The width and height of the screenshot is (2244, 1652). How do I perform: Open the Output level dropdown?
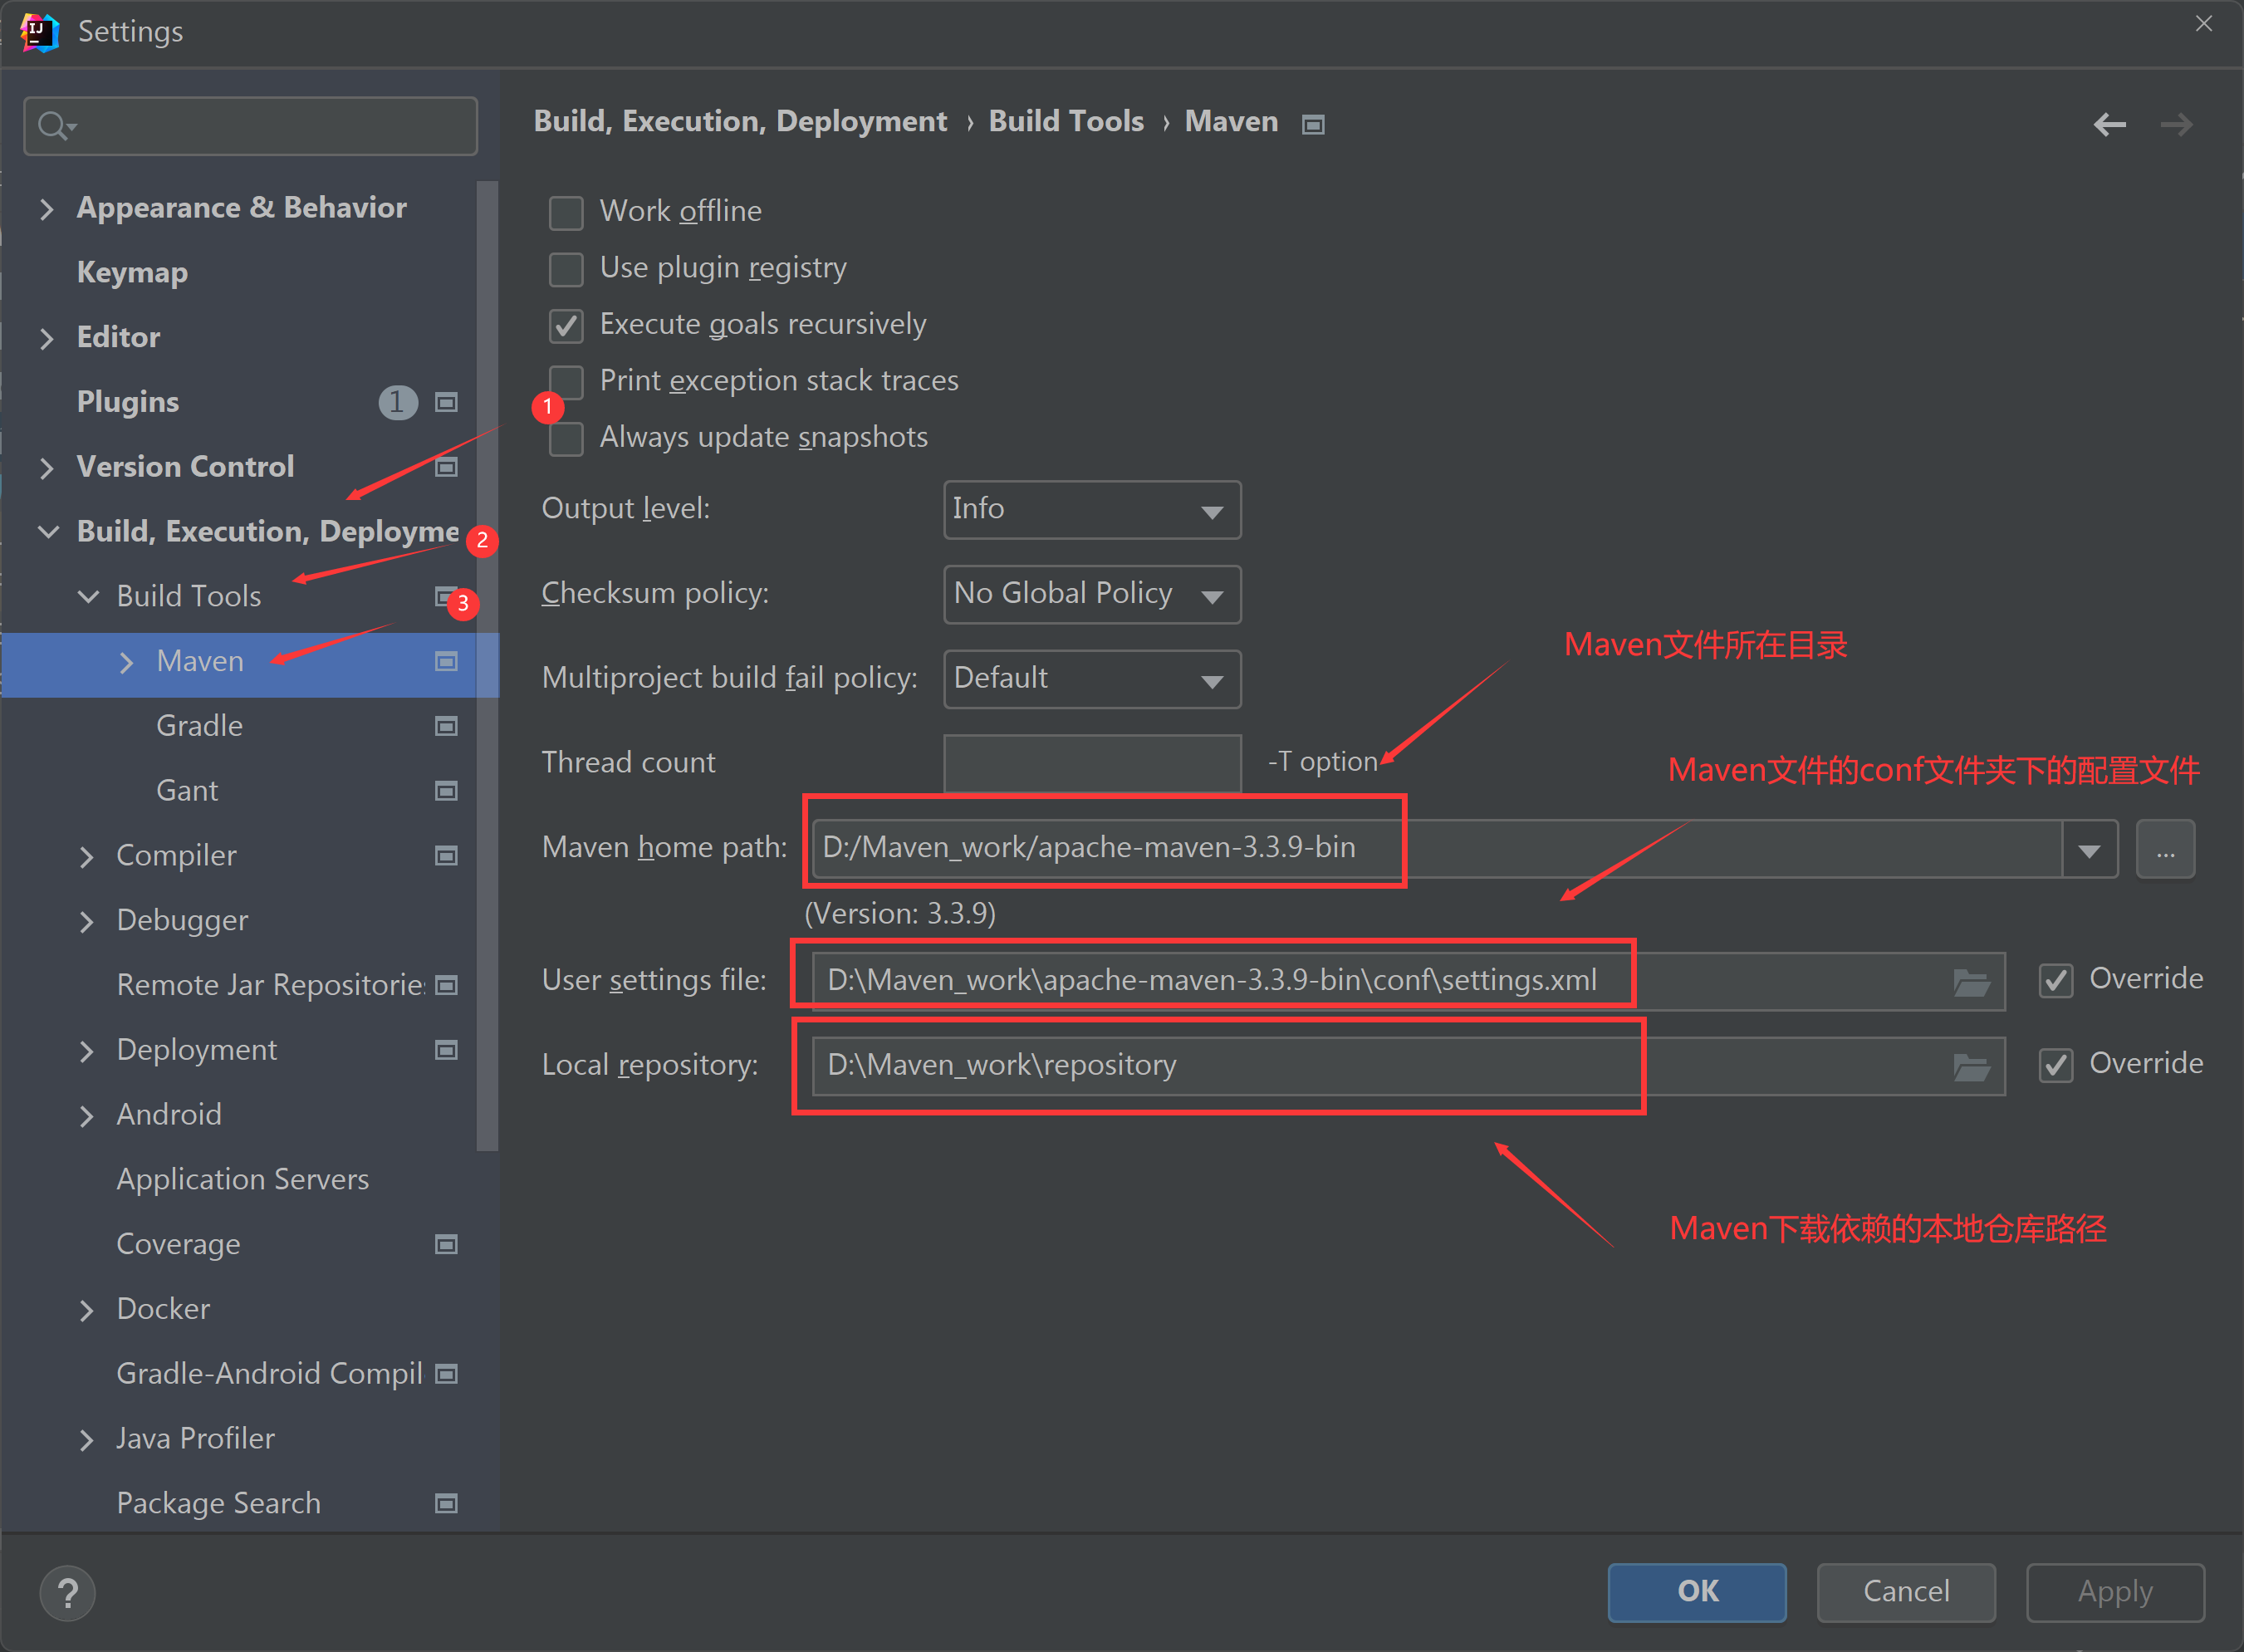click(1091, 510)
